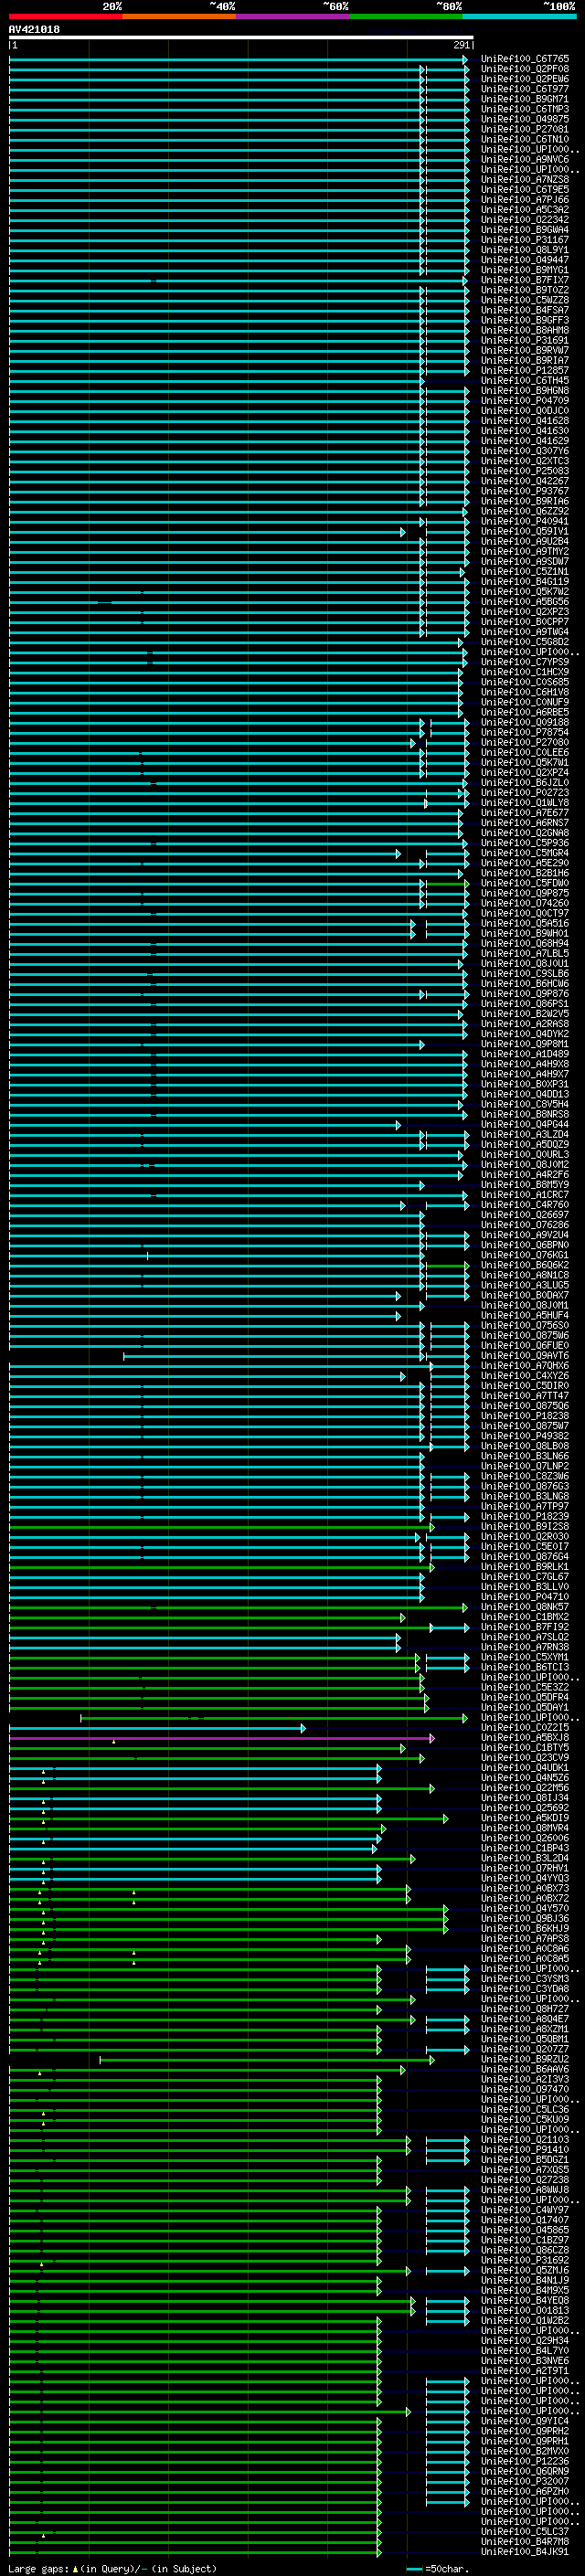The image size is (585, 2576).
Task: Click the white query sequence bar
Action: [241, 37]
